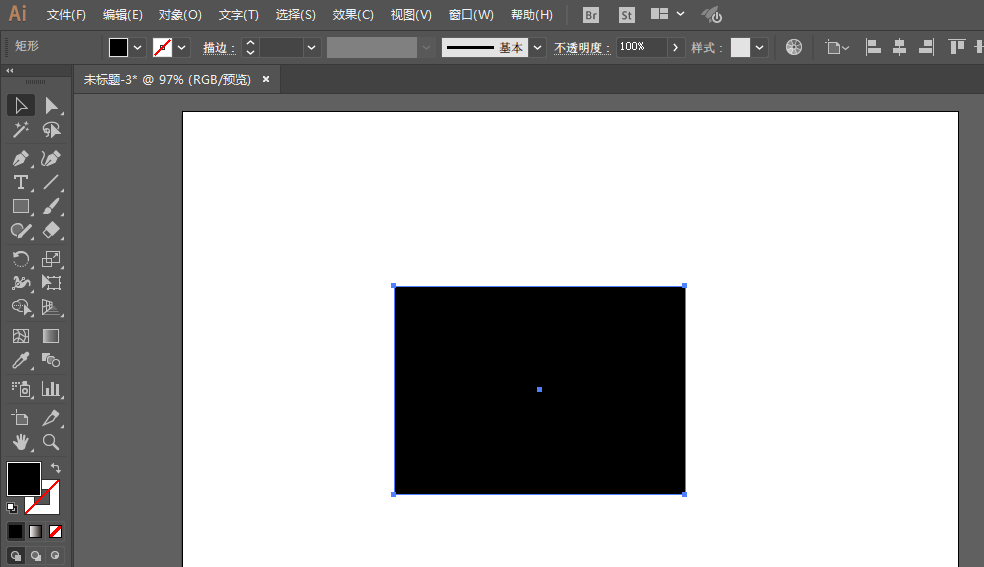Image resolution: width=984 pixels, height=567 pixels.
Task: Select the Warp tool
Action: pos(21,283)
